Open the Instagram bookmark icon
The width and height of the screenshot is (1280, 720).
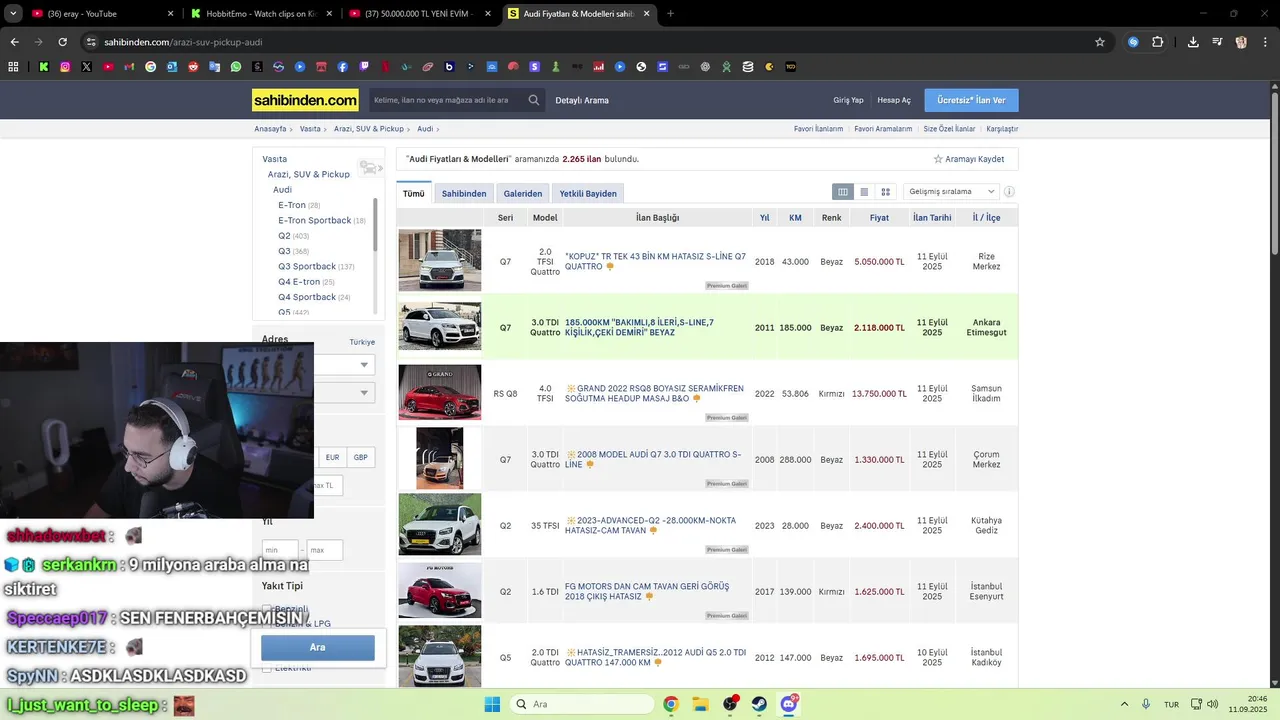(x=65, y=67)
